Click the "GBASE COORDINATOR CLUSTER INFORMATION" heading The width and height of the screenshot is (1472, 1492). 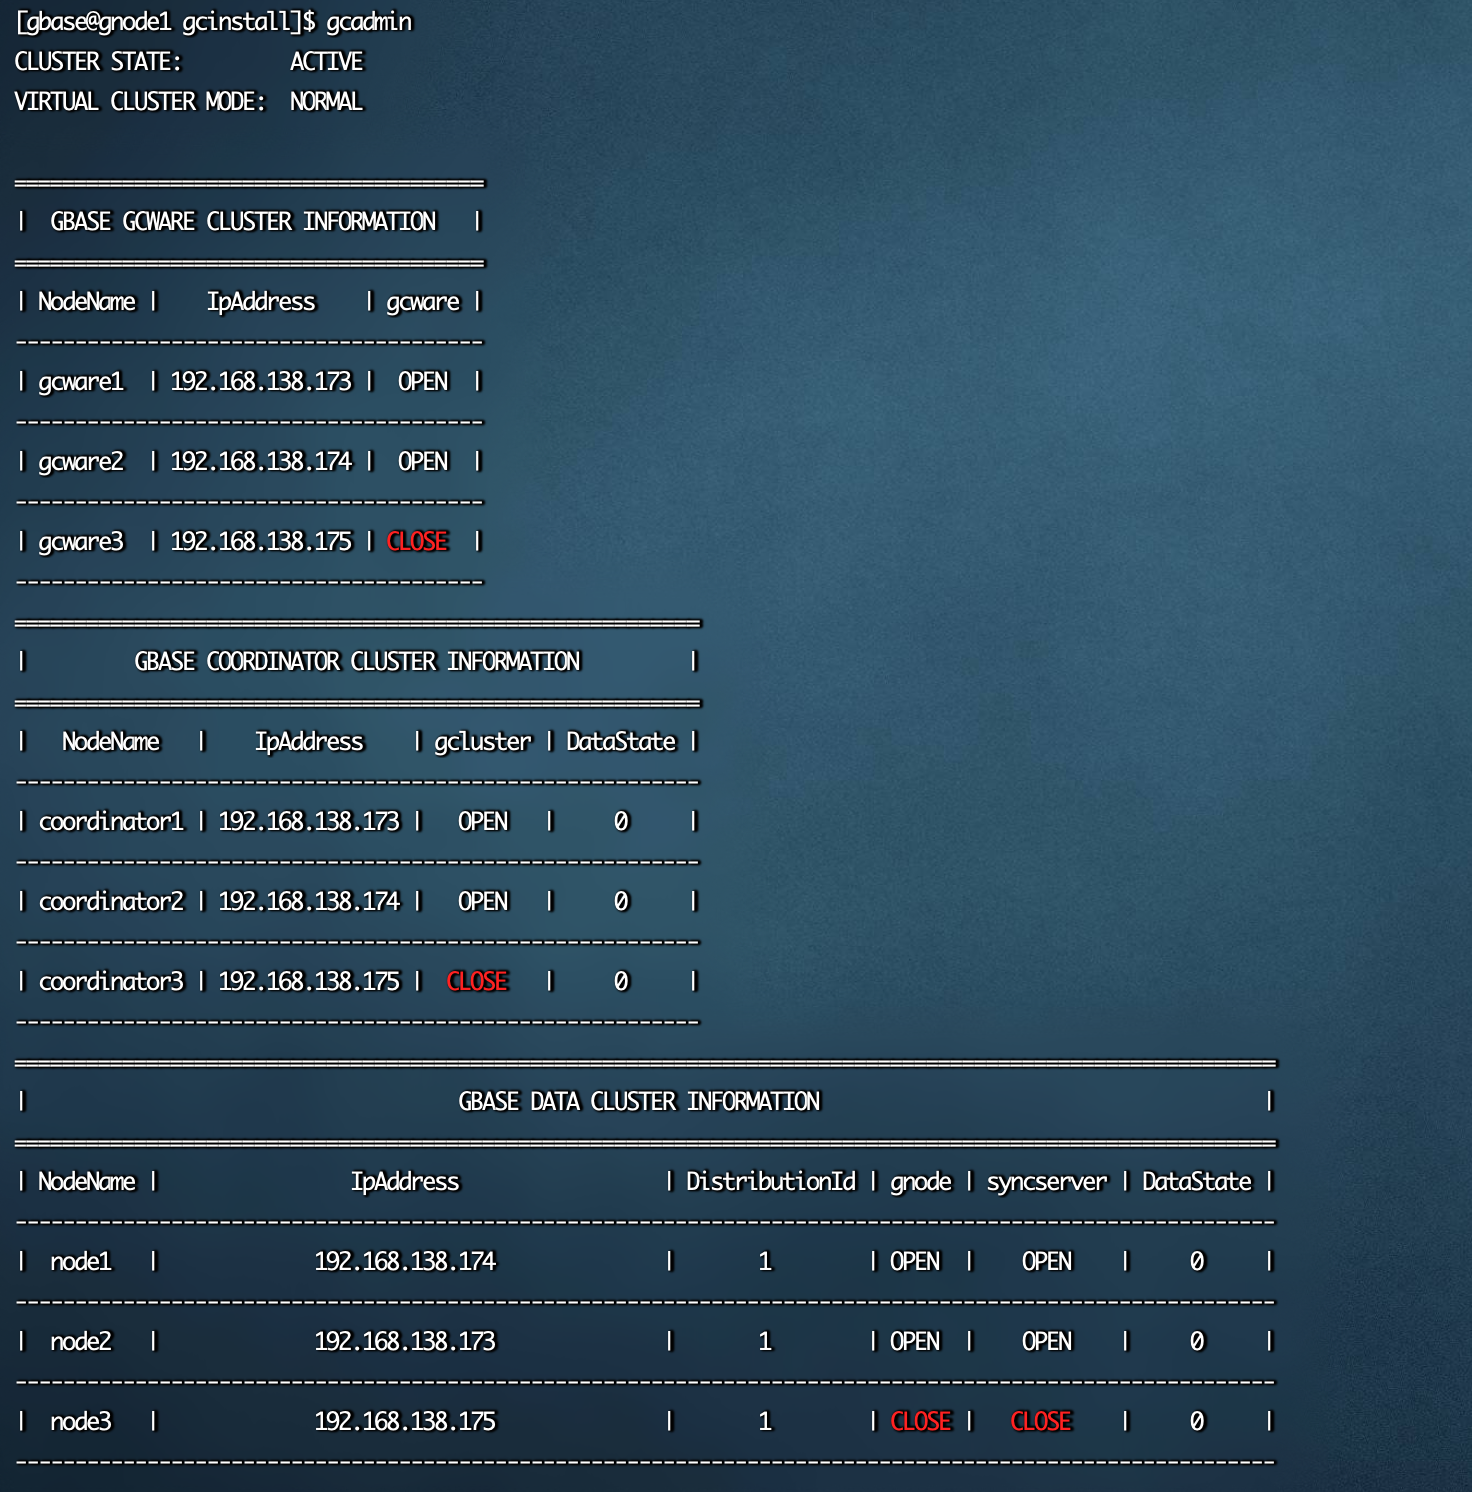(x=357, y=662)
